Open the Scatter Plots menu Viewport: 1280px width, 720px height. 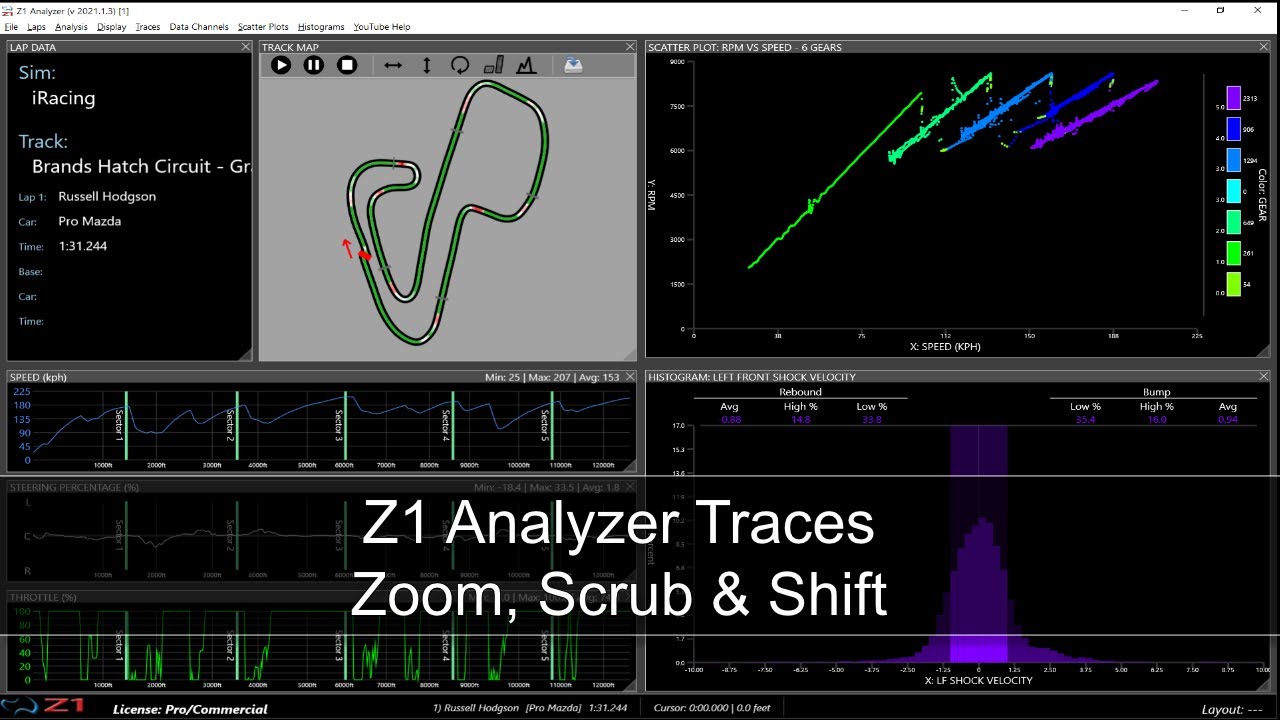coord(264,27)
